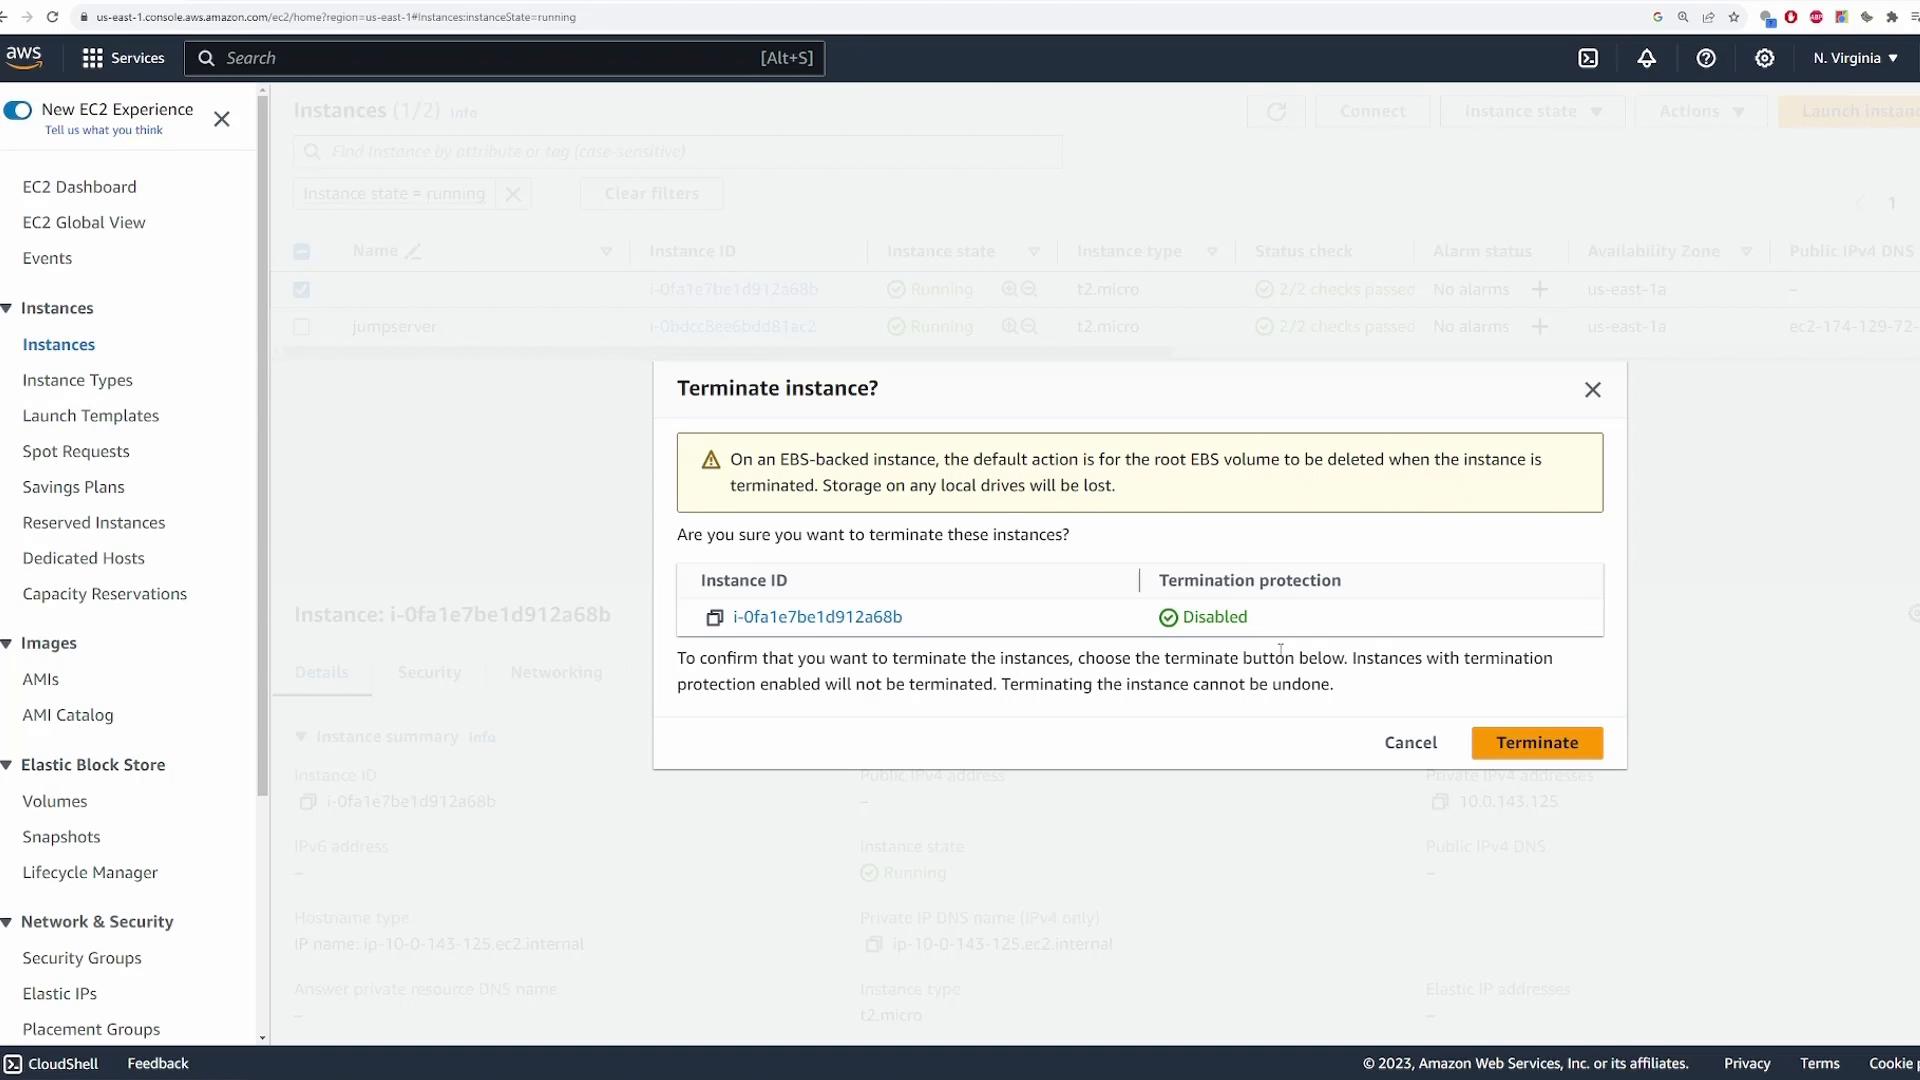Click the browser reload icon
The width and height of the screenshot is (1920, 1080).
[x=52, y=17]
